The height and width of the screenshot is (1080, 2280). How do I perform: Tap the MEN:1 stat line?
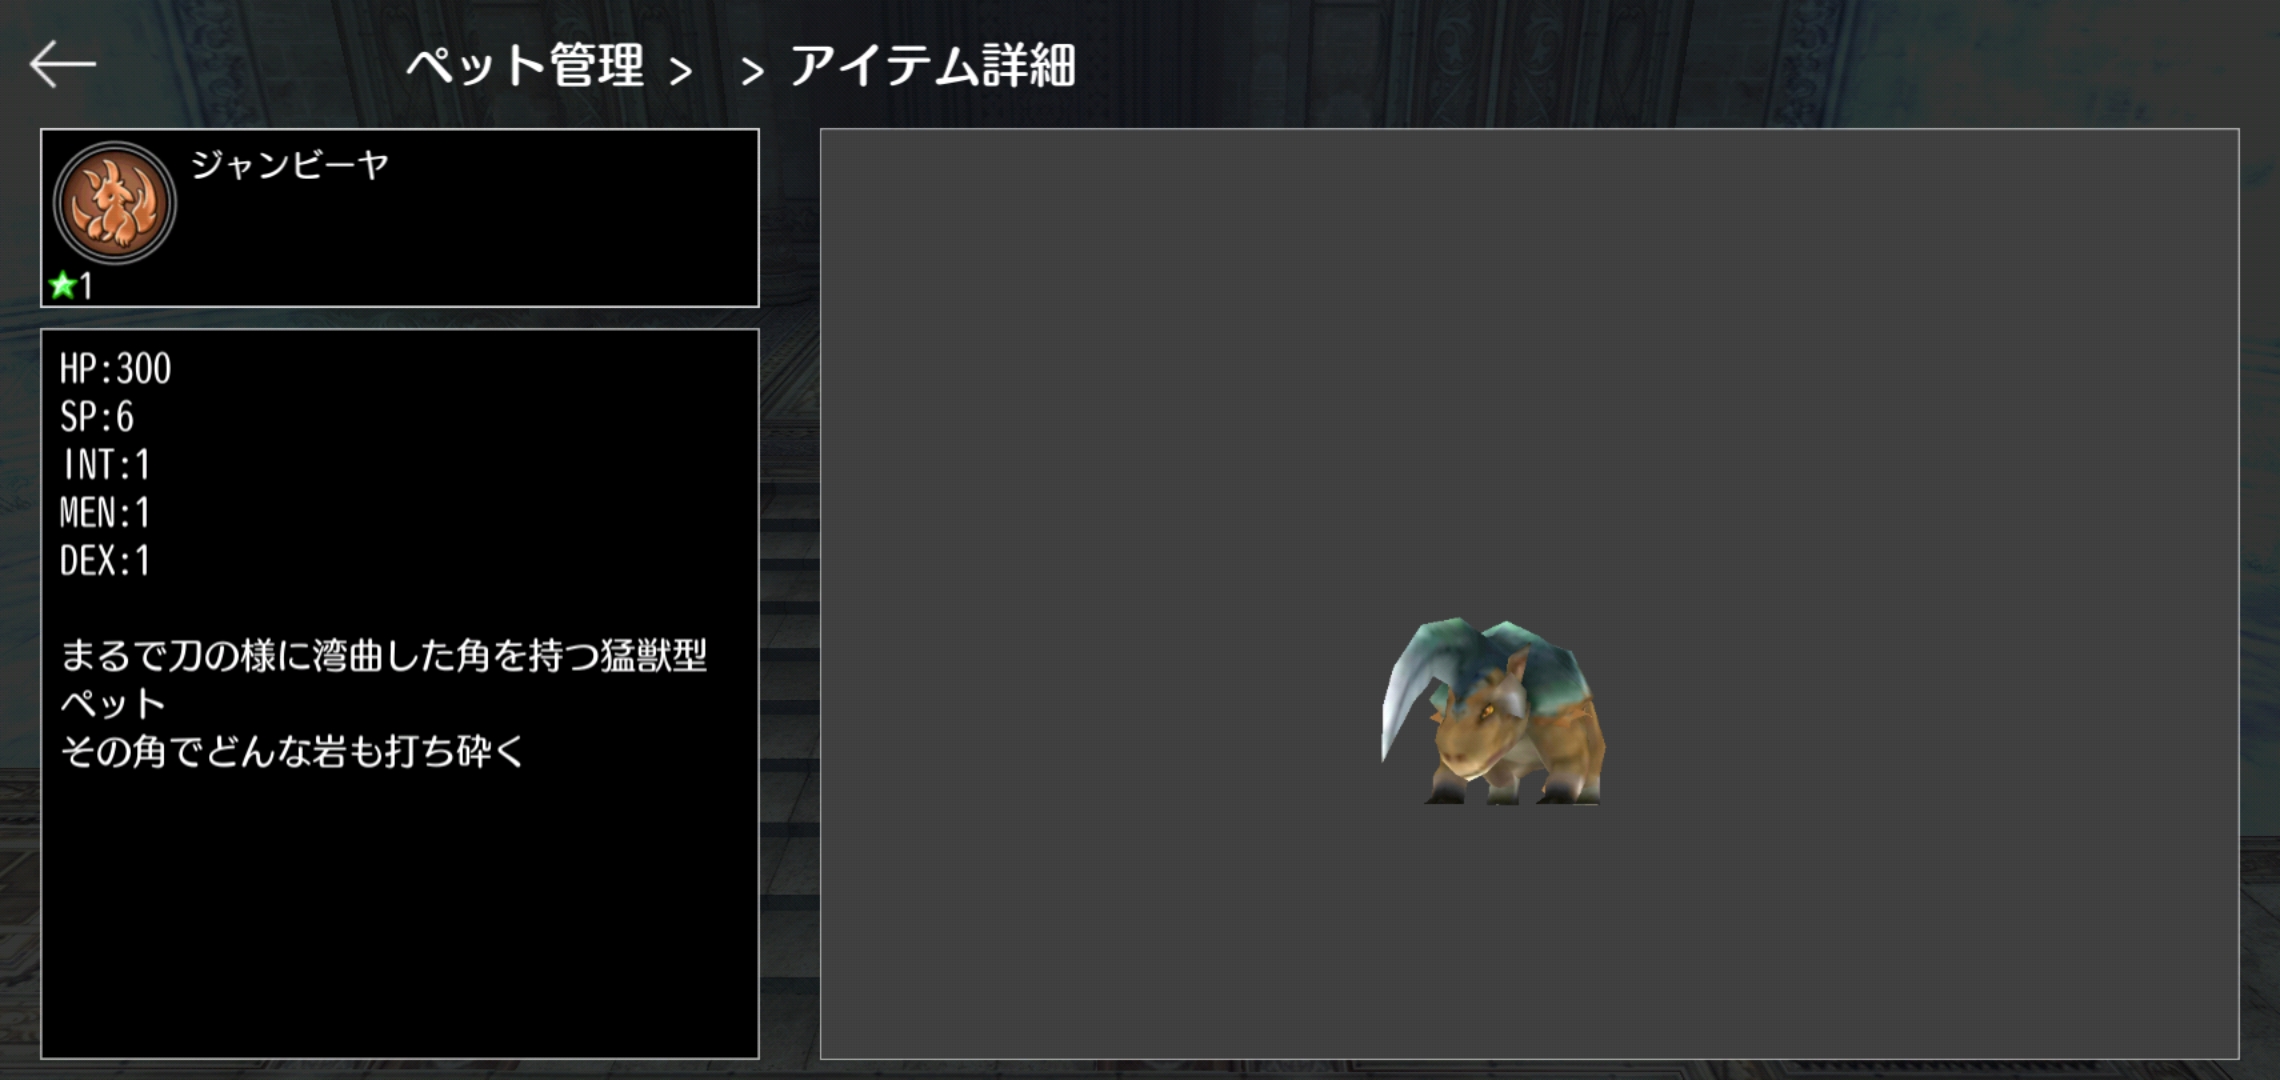tap(104, 513)
